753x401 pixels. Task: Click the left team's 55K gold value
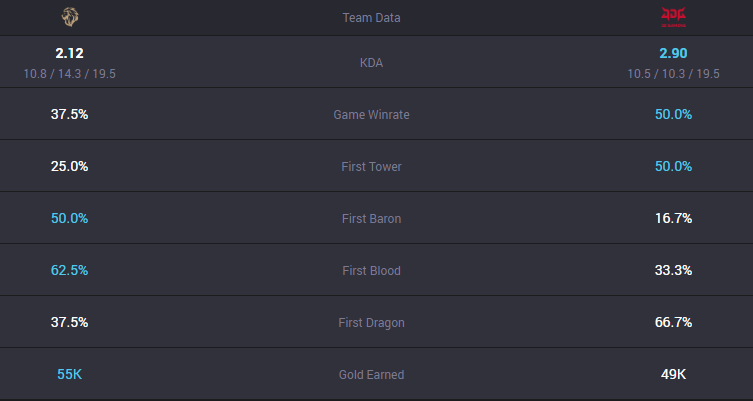click(x=70, y=374)
